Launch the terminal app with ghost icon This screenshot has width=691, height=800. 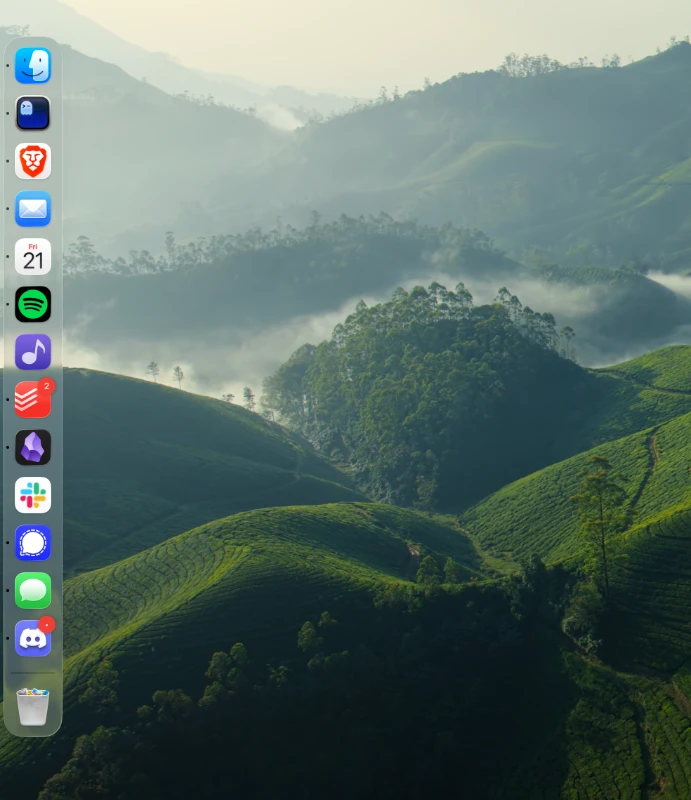33,113
